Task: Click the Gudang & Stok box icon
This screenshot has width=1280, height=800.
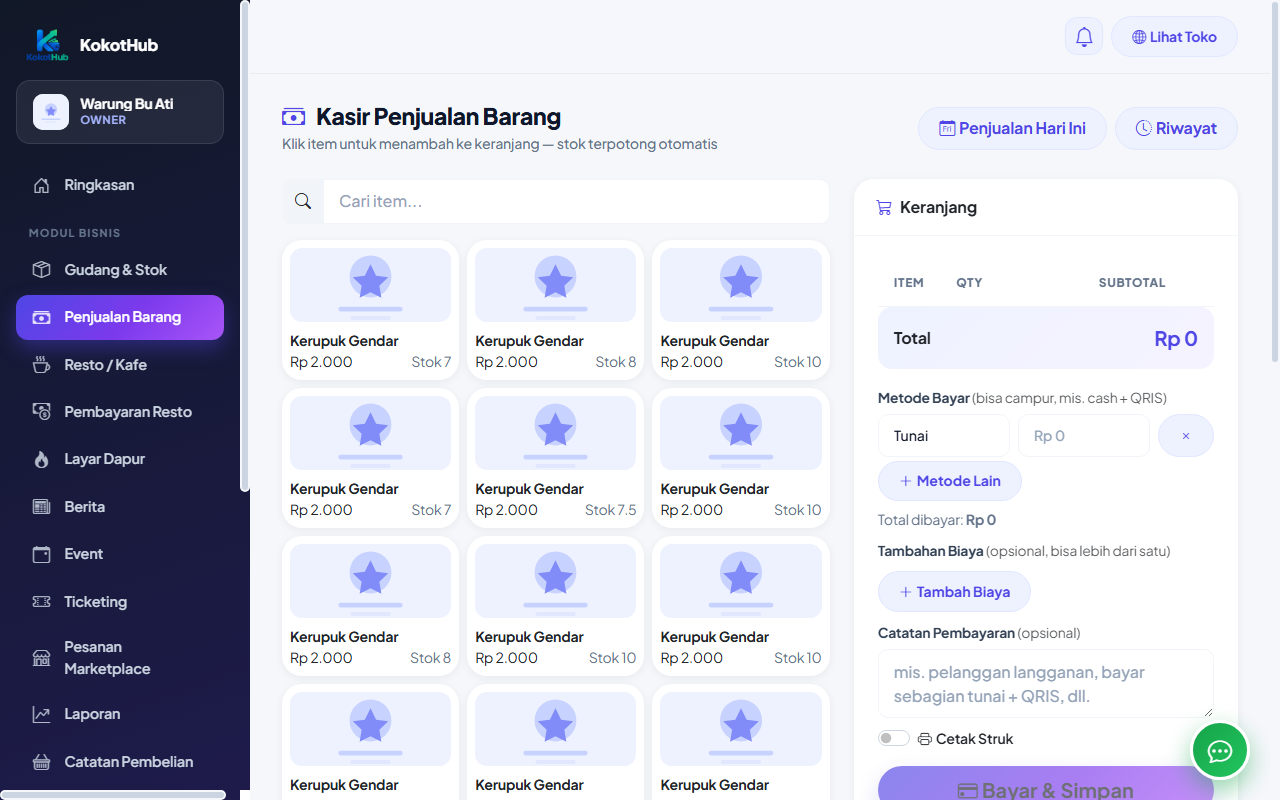Action: (42, 270)
